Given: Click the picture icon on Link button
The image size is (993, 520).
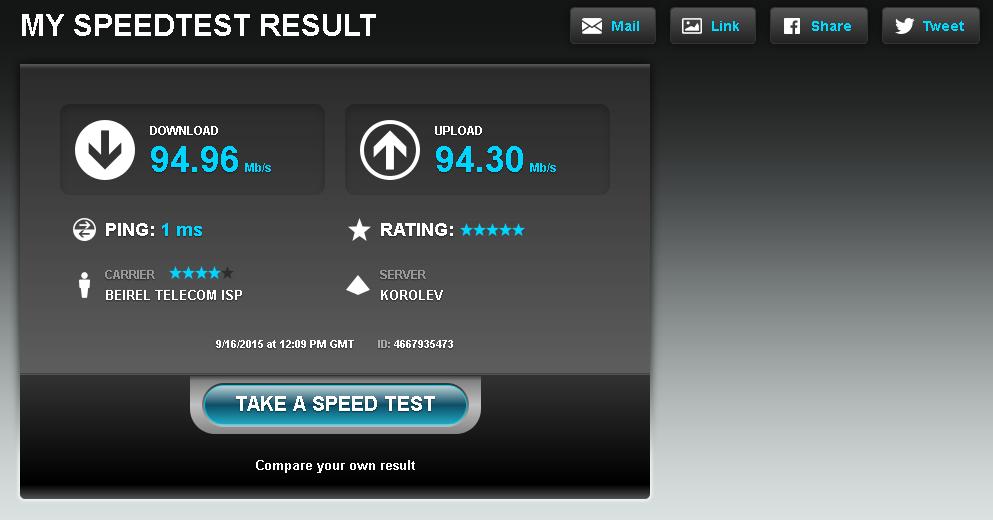Looking at the screenshot, I should click(692, 26).
